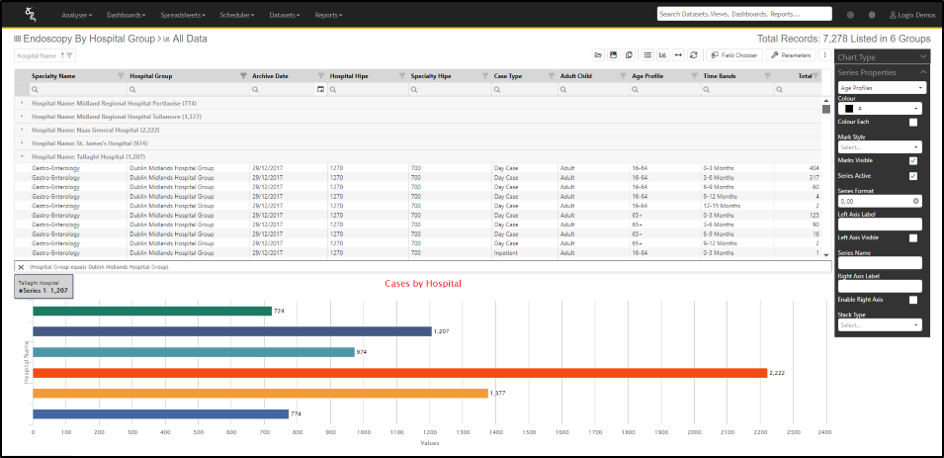Click the fit-width arrows icon in toolbar
Image resolution: width=944 pixels, height=458 pixels.
pyautogui.click(x=678, y=55)
